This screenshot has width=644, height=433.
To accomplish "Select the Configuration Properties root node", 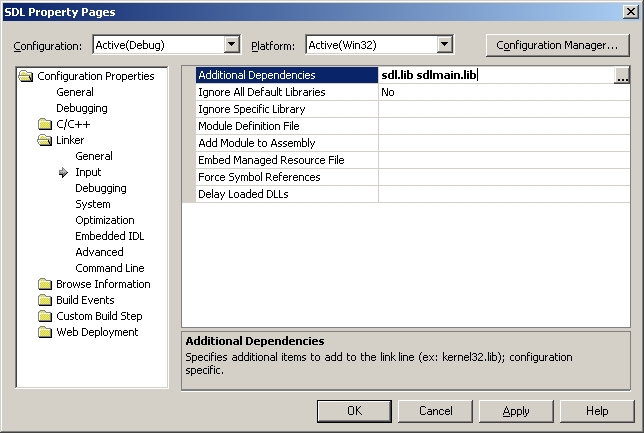I will pyautogui.click(x=96, y=76).
